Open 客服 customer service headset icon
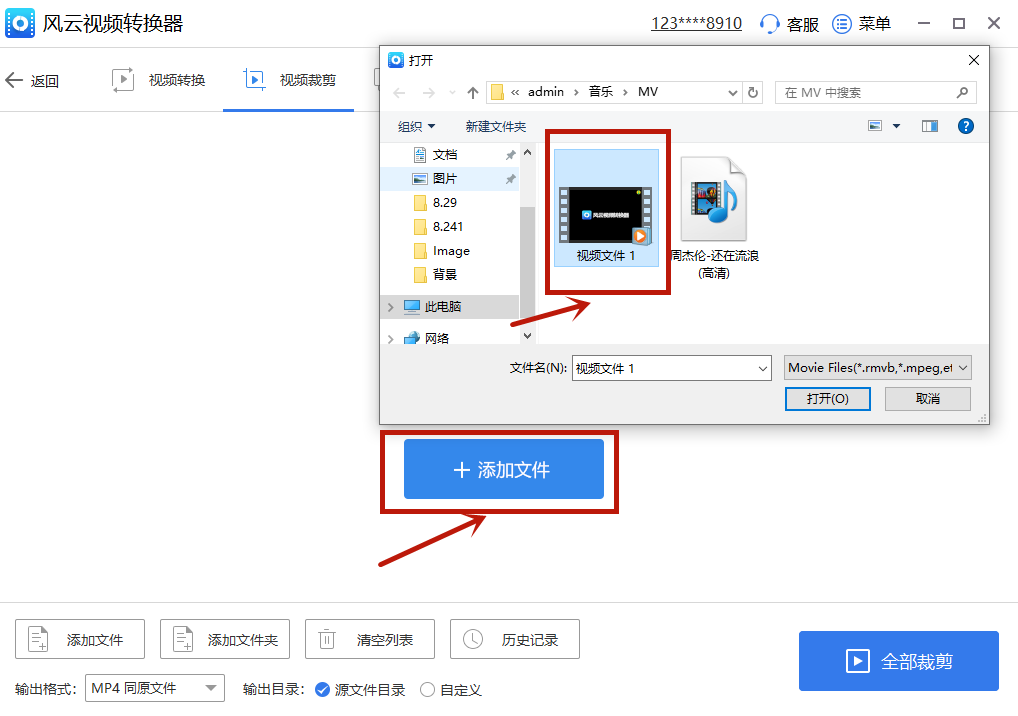Screen dimensions: 1018x716 pos(769,24)
